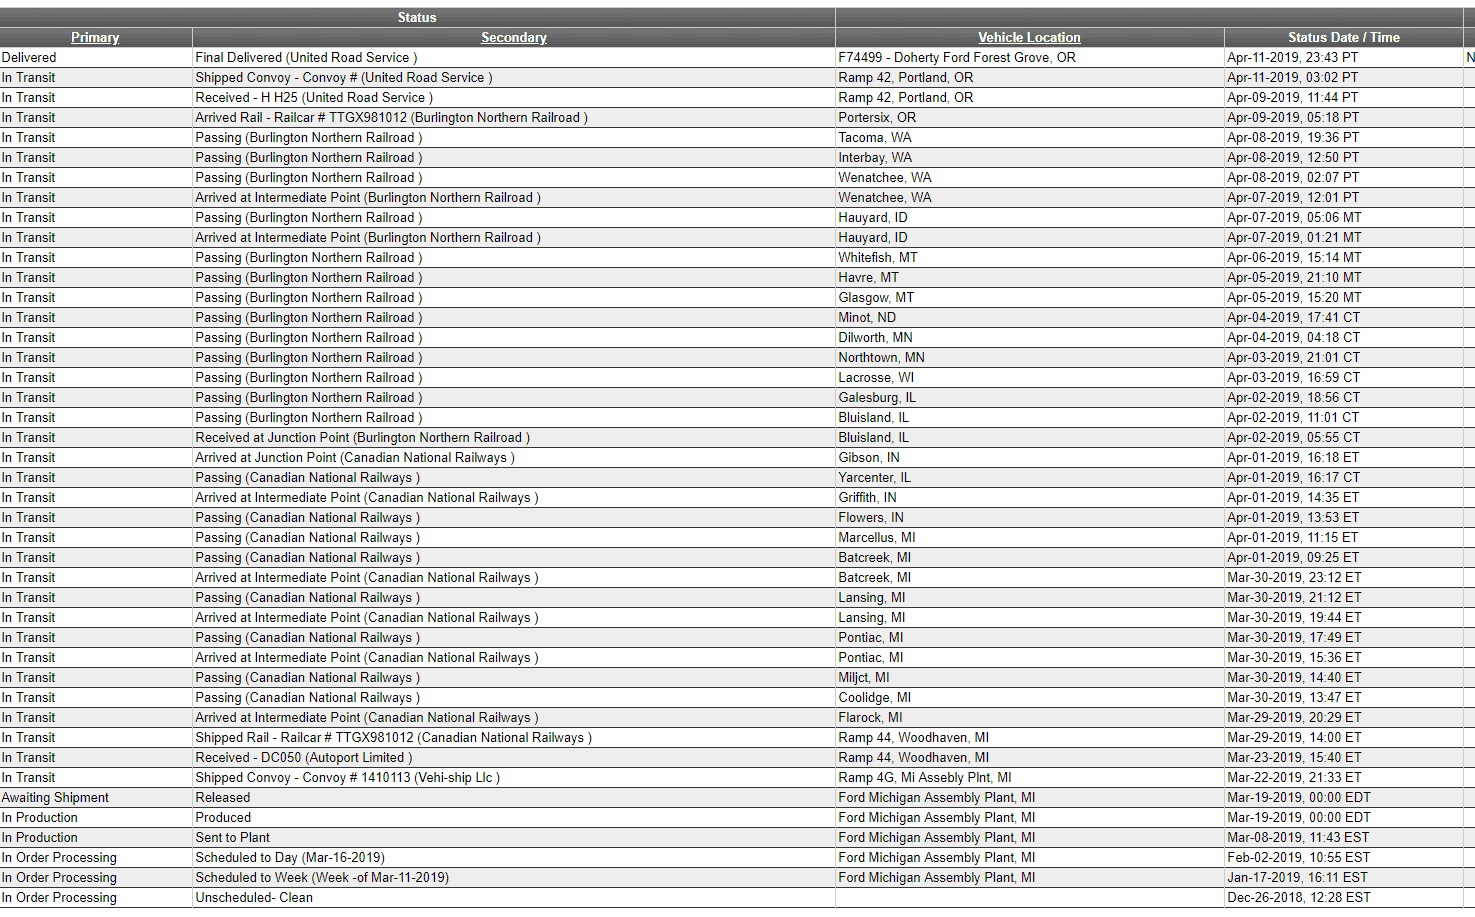The height and width of the screenshot is (917, 1475).
Task: Click the location 'Flowers, IN'
Action: pos(871,517)
